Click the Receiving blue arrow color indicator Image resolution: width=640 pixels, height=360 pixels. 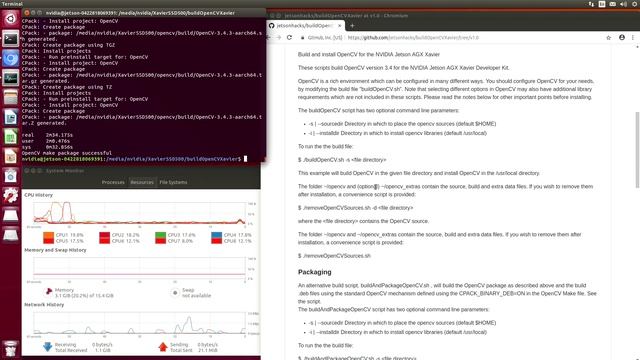(x=48, y=347)
